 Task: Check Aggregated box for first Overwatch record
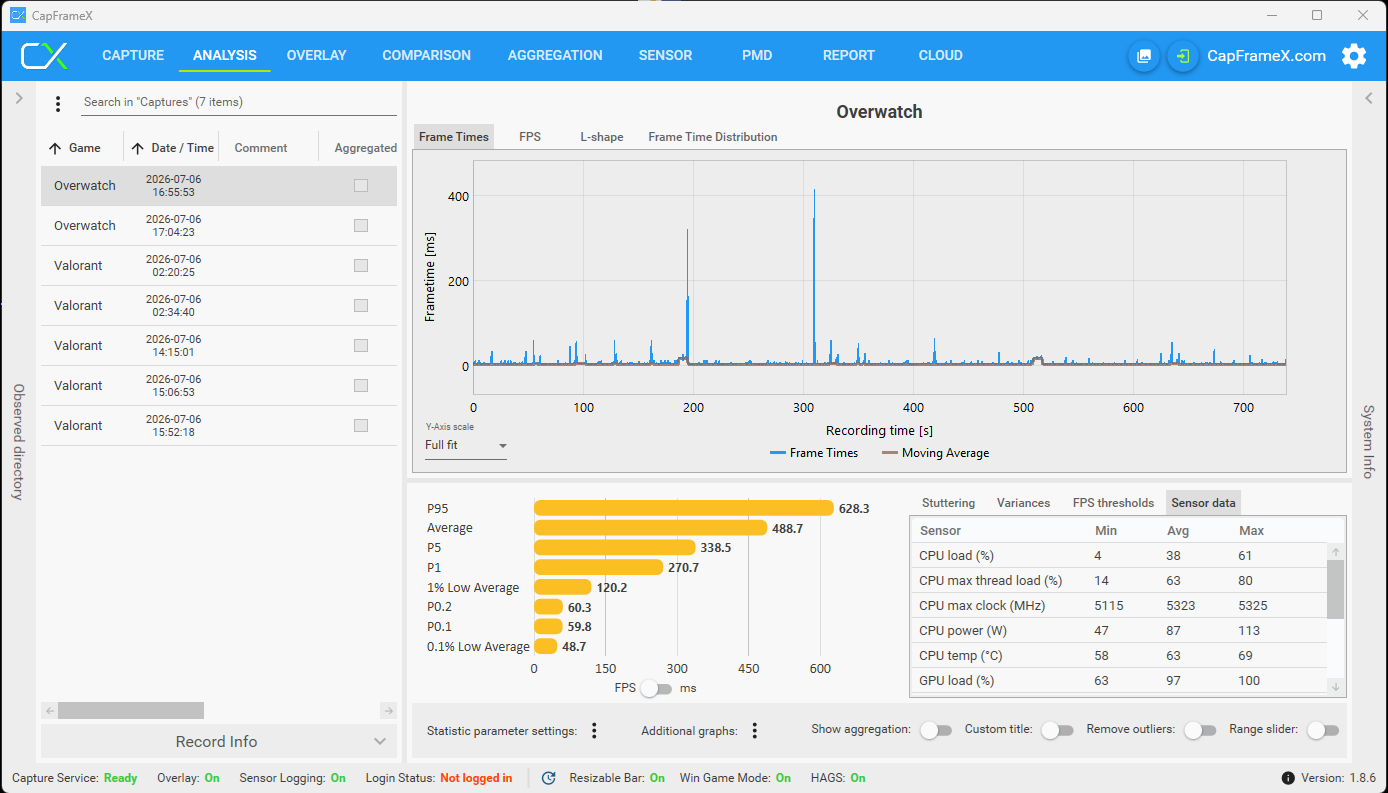361,186
